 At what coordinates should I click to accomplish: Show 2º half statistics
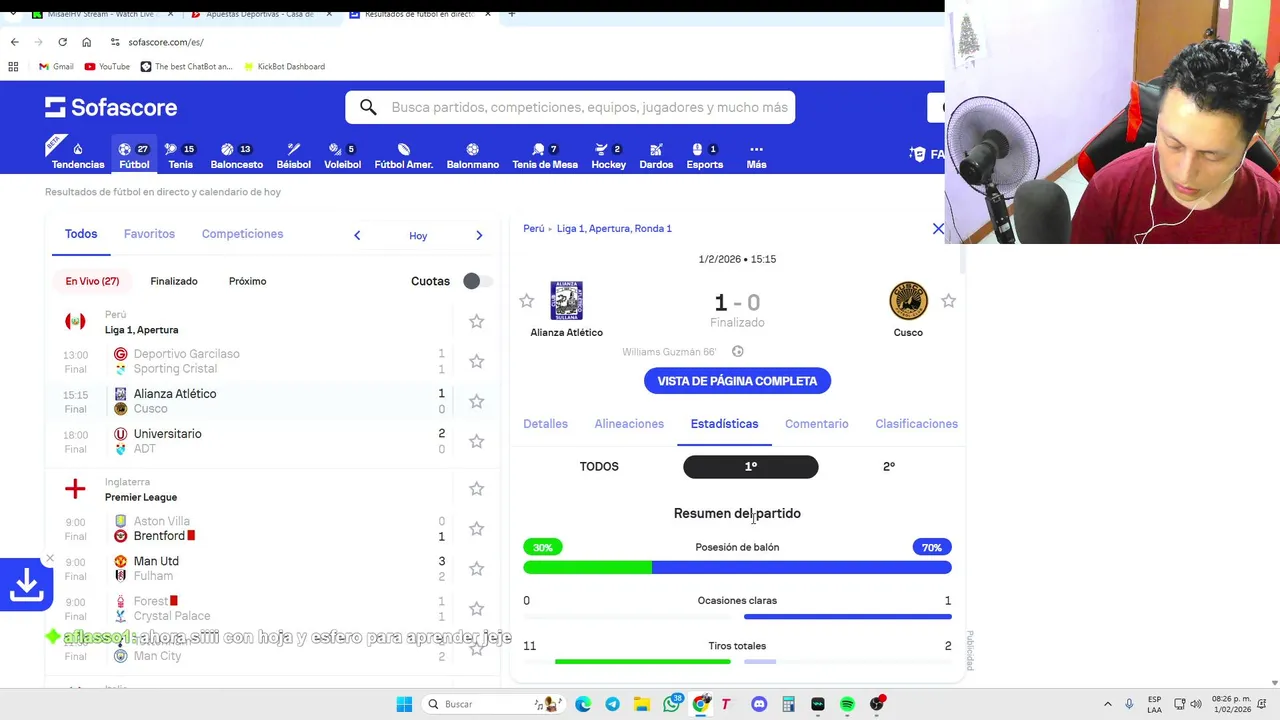coord(889,466)
